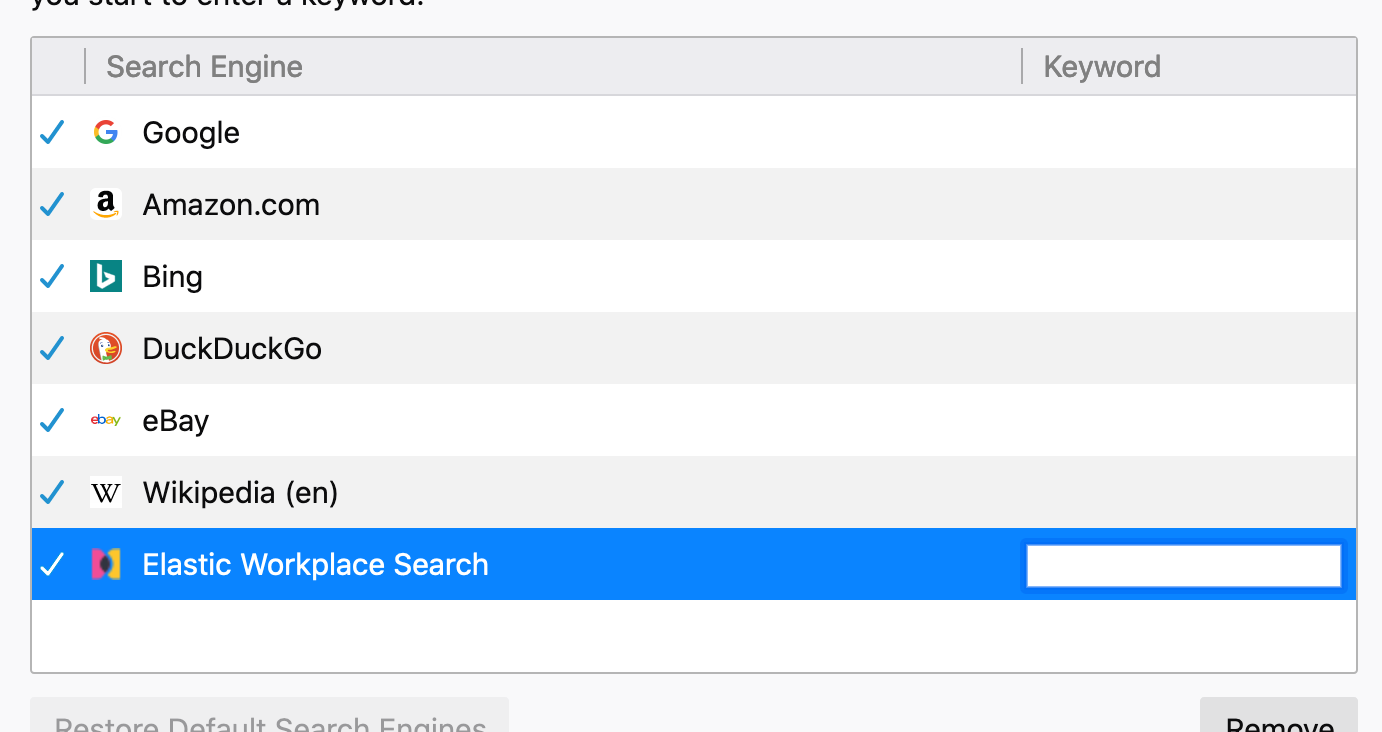
Task: Select the Wikipedia (en) row
Action: pyautogui.click(x=600, y=491)
